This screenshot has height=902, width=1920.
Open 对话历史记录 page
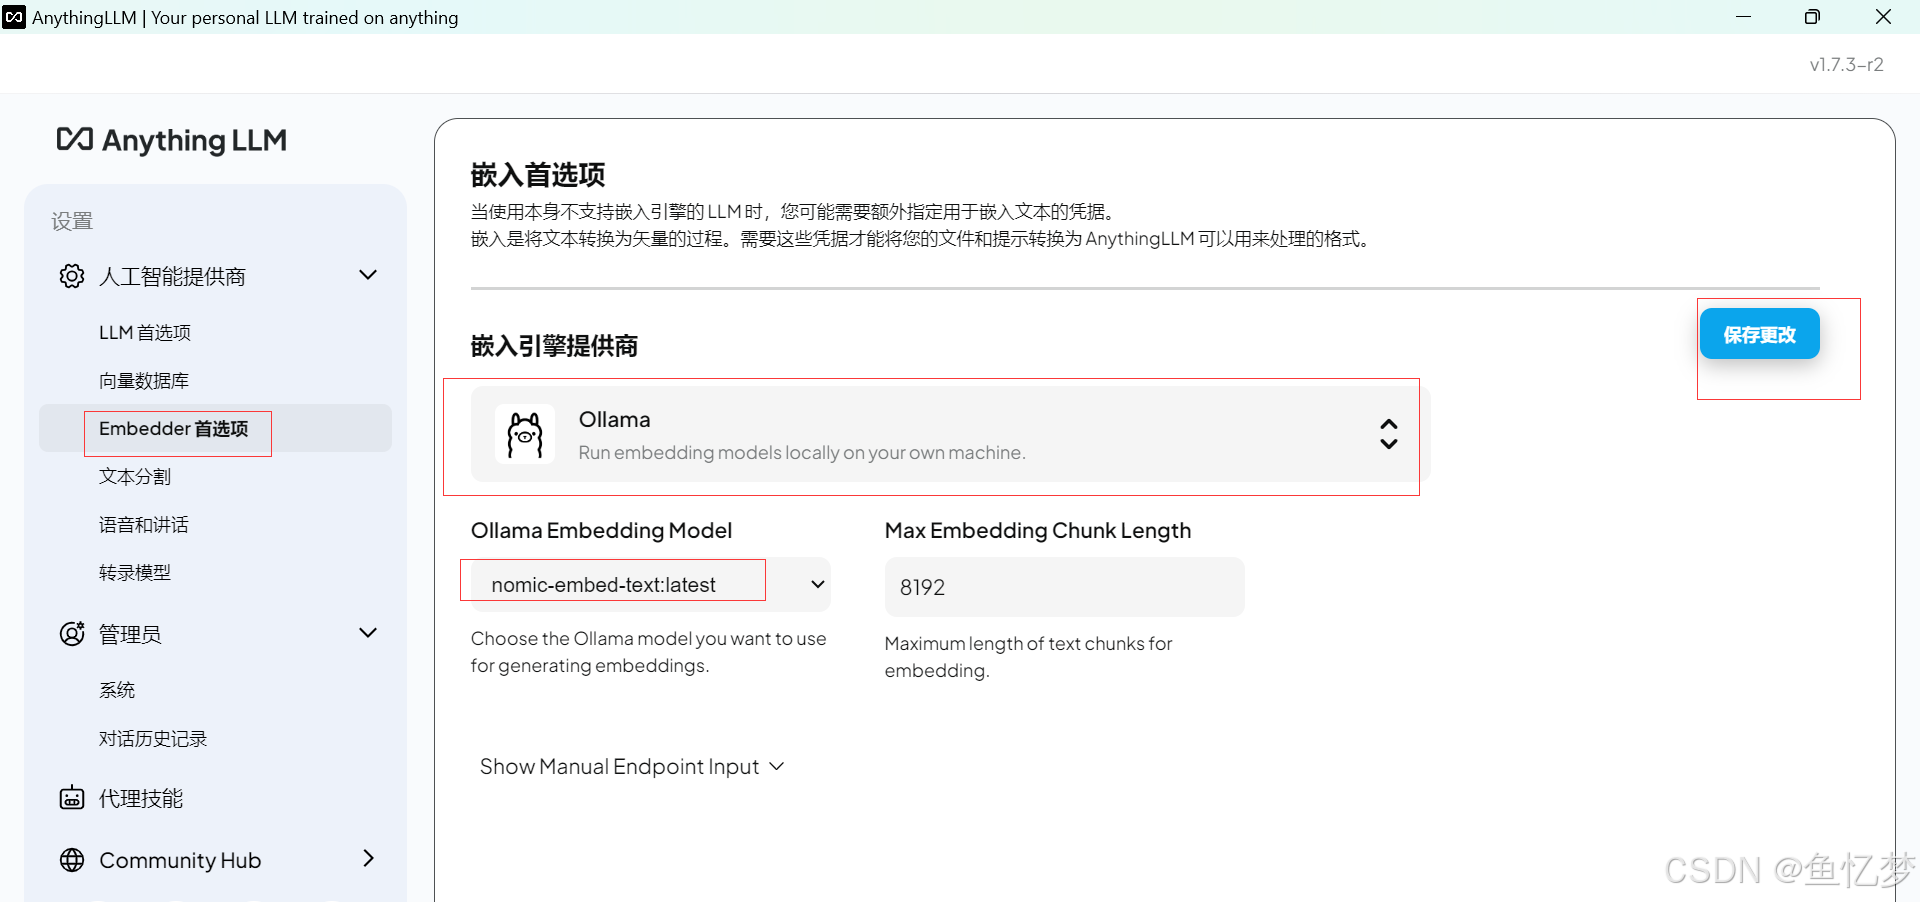[x=153, y=739]
